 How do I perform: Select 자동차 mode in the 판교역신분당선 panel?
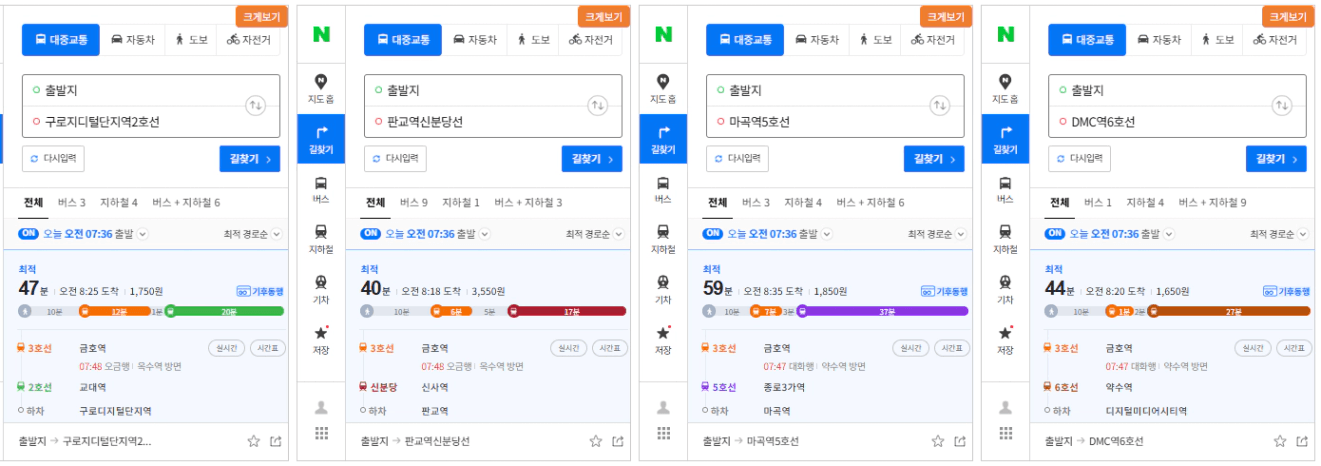pos(474,40)
